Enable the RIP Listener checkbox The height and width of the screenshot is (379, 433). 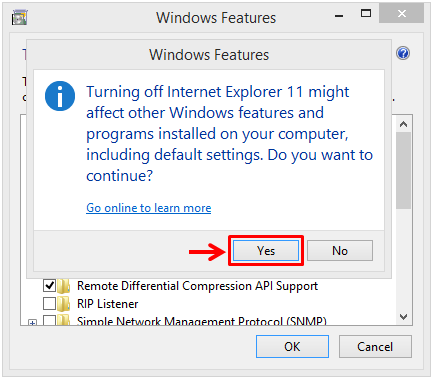(x=49, y=304)
